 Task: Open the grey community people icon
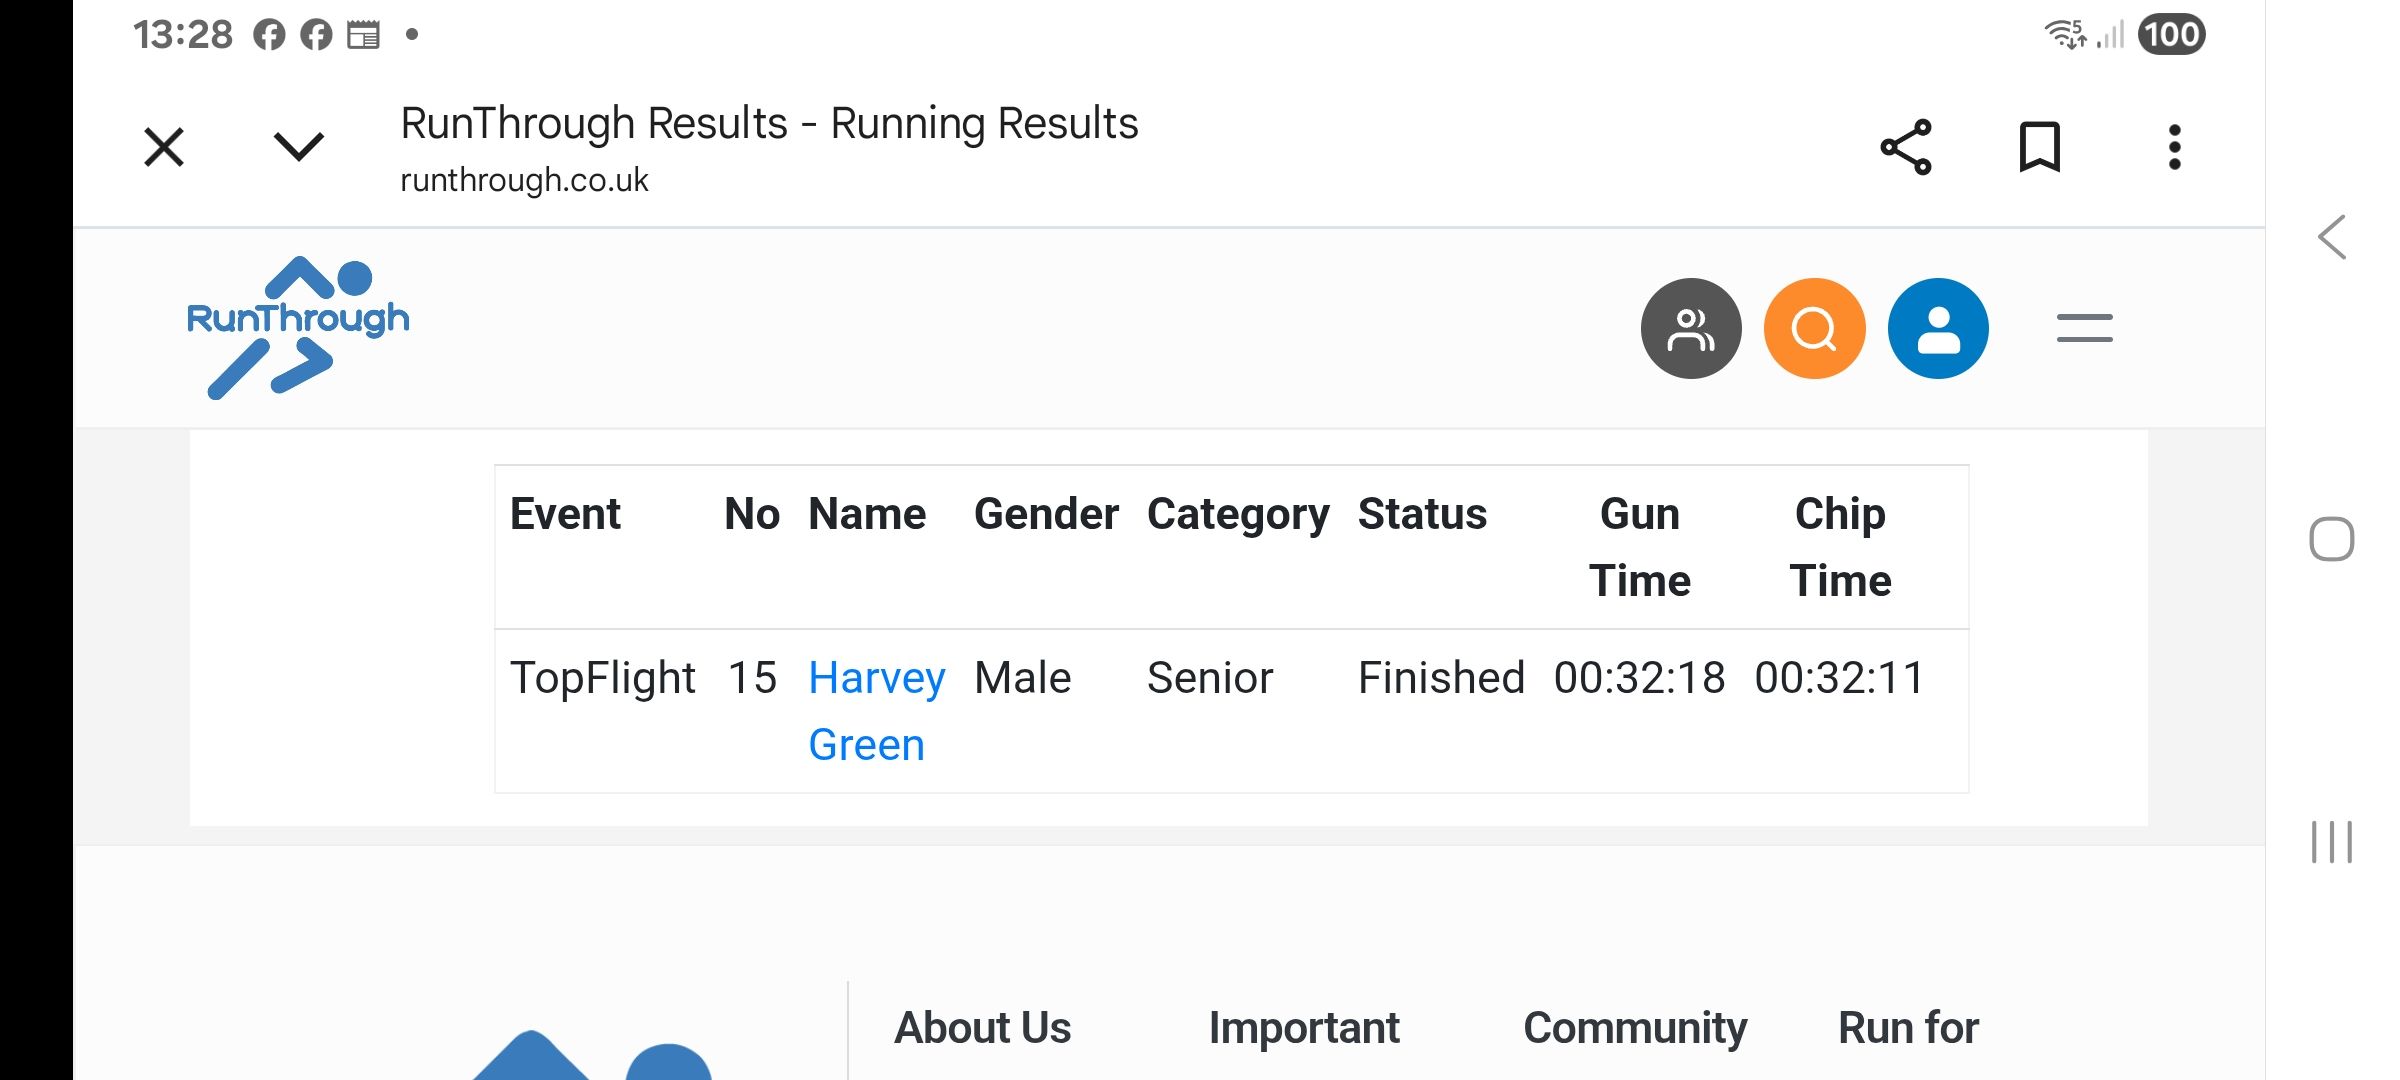click(1691, 329)
